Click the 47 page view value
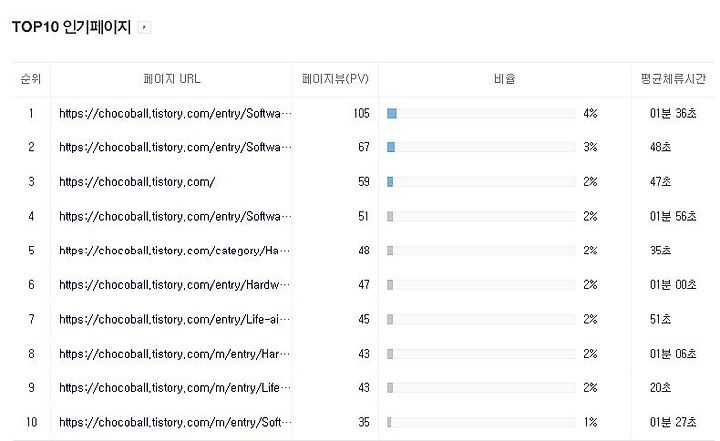The height and width of the screenshot is (441, 720). (364, 285)
